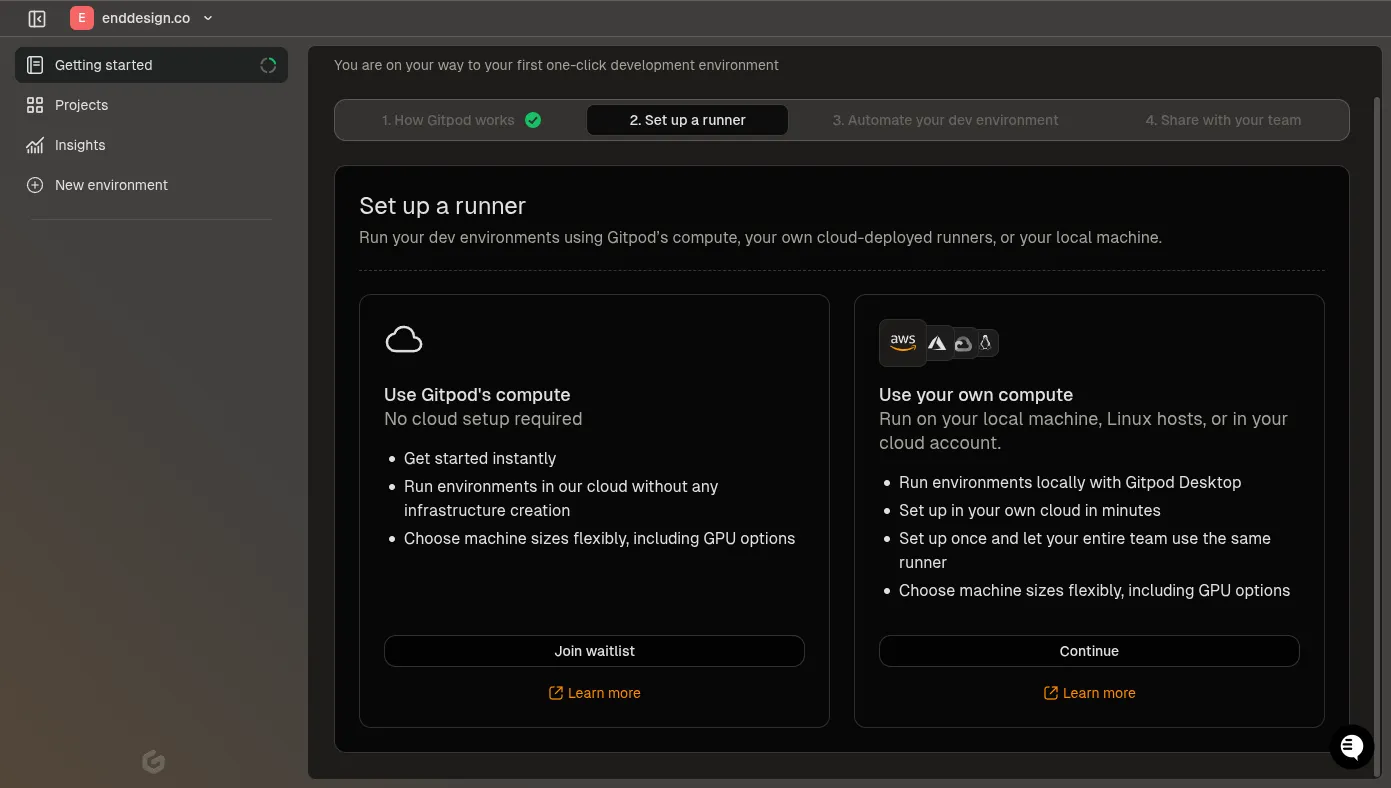This screenshot has height=788, width=1391.
Task: Click the Getting started progress ring icon
Action: click(268, 65)
